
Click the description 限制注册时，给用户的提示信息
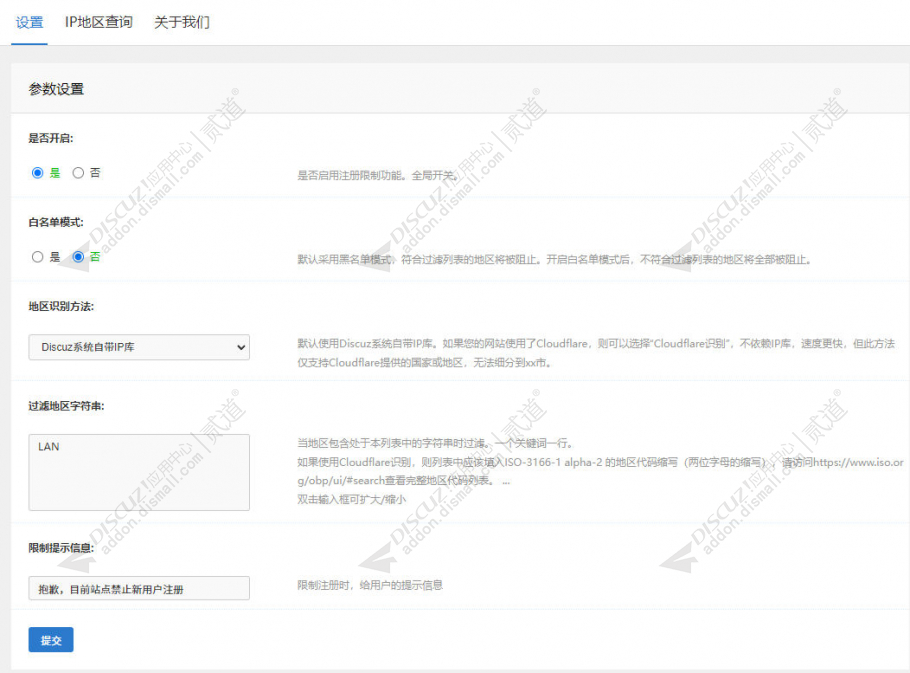370,585
